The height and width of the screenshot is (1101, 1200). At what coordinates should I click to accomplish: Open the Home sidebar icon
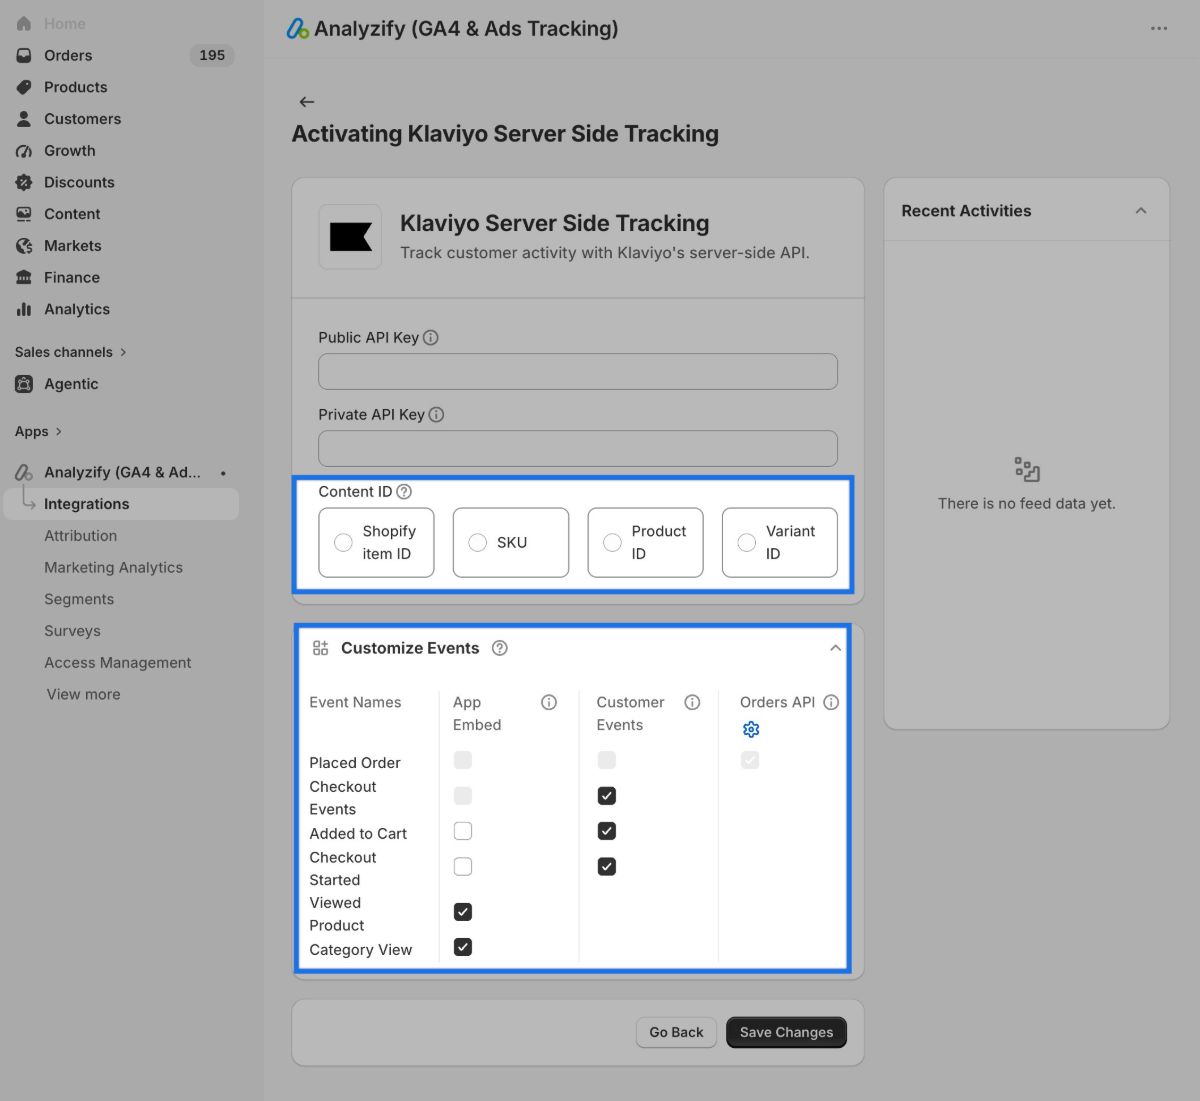tap(24, 23)
